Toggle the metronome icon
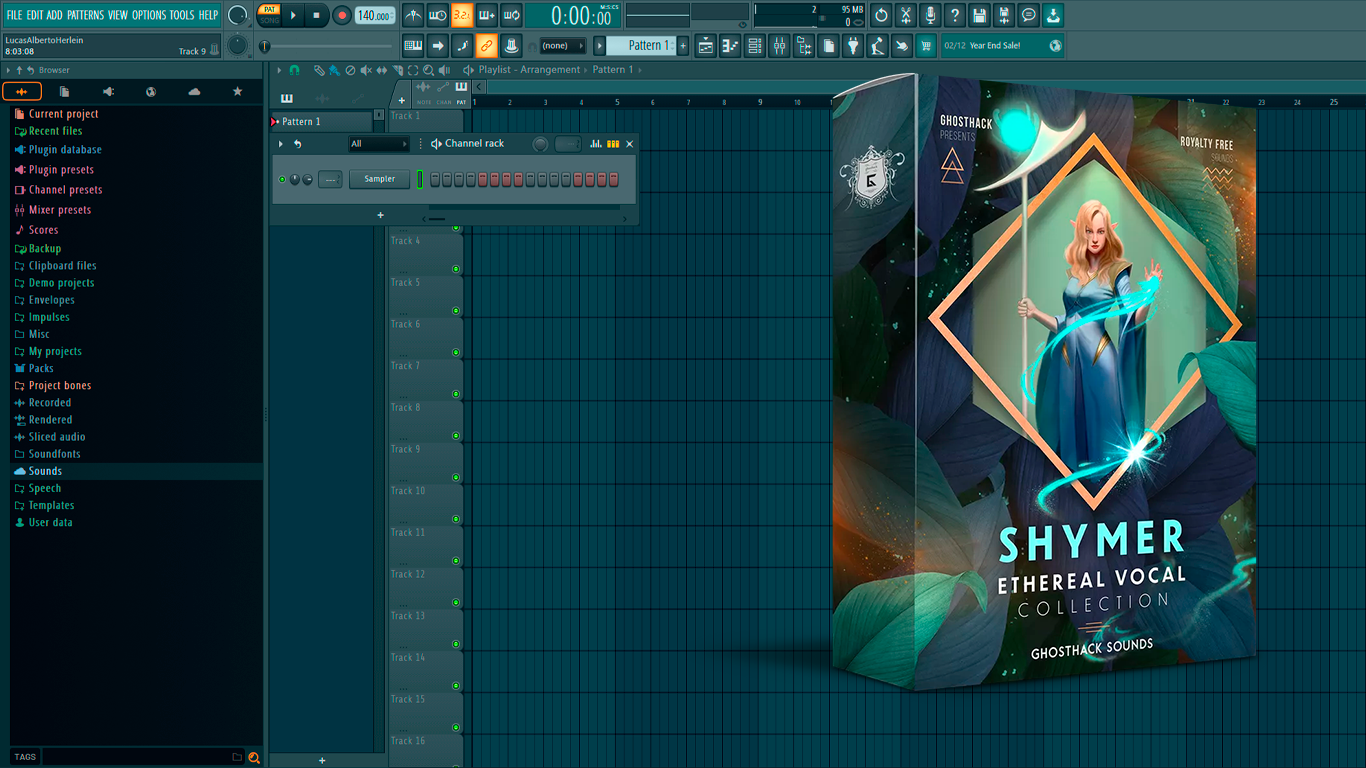 pos(413,15)
